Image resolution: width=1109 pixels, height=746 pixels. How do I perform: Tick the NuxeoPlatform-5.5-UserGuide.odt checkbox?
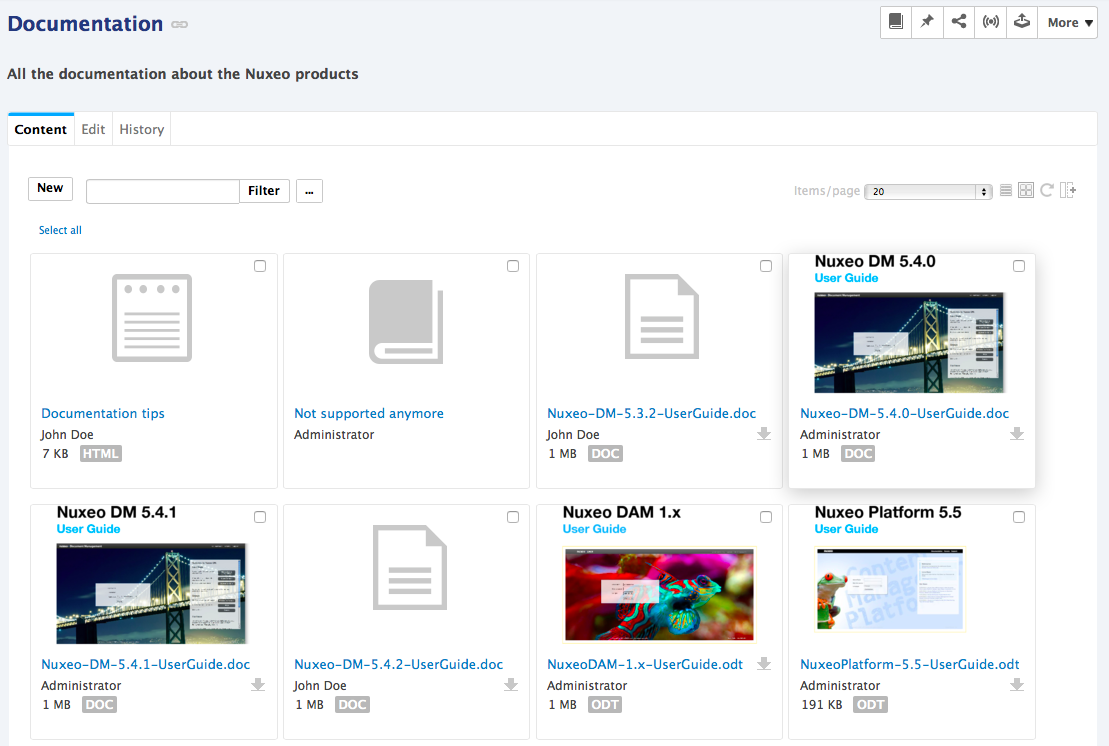click(x=1019, y=517)
